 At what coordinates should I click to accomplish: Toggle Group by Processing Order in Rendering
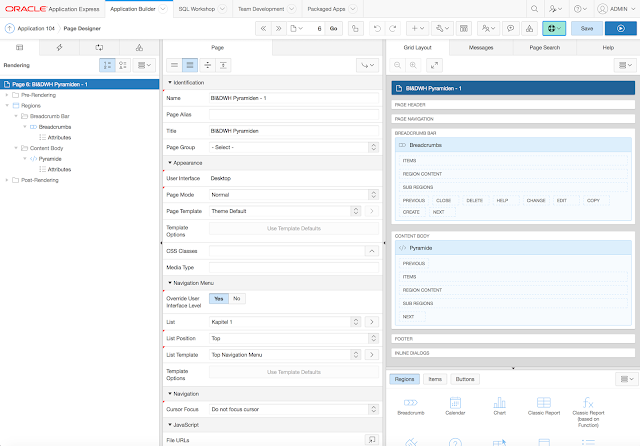107,65
